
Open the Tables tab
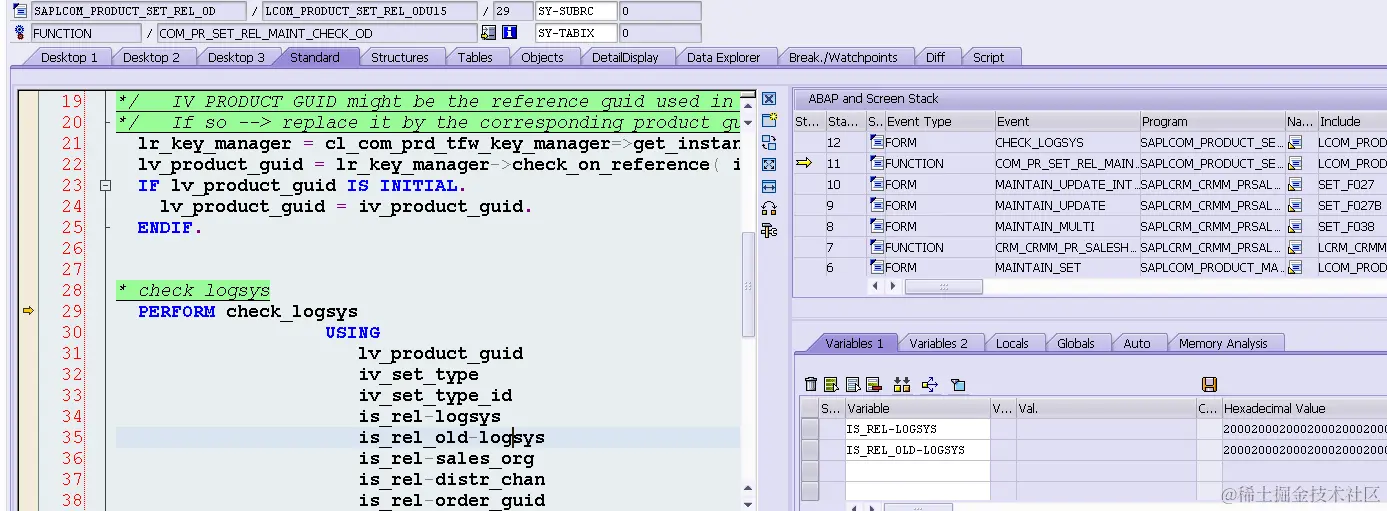[x=475, y=58]
